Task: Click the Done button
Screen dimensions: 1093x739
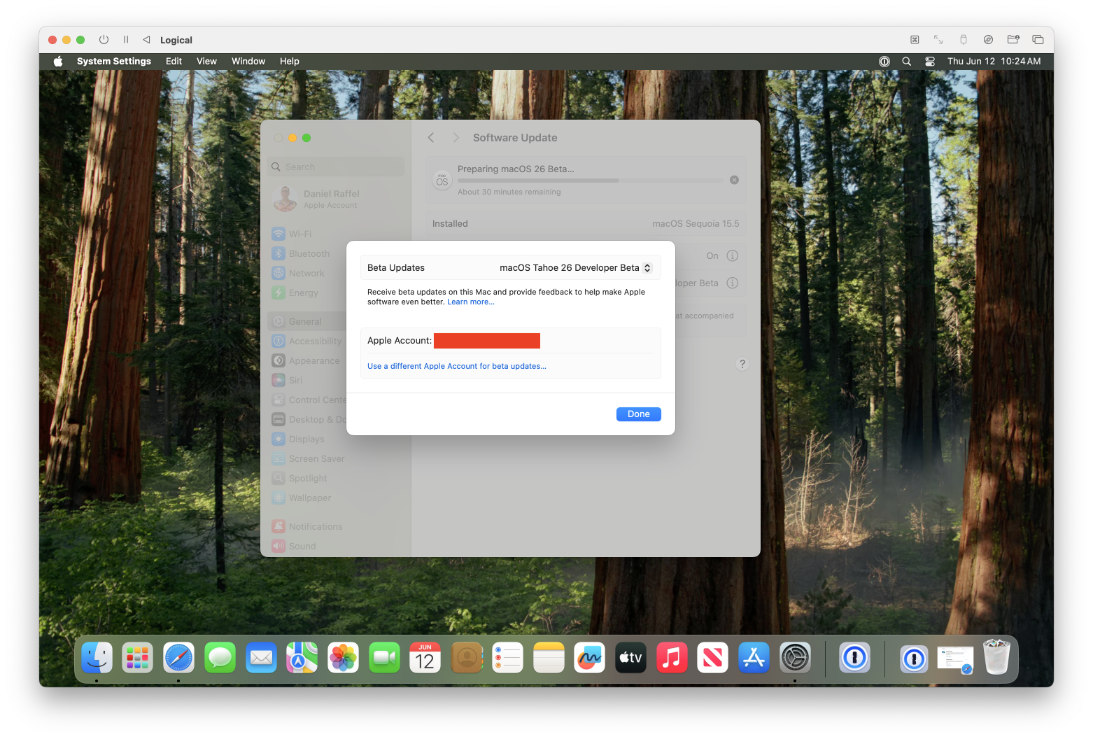Action: tap(639, 414)
